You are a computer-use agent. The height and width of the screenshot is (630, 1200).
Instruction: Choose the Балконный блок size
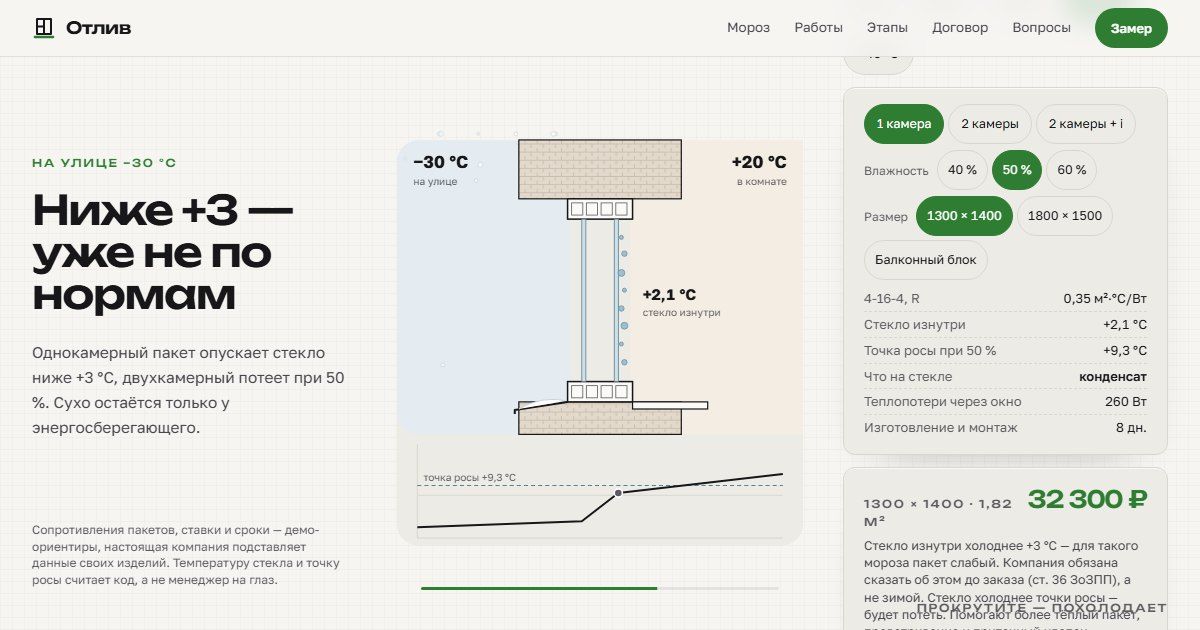926,260
